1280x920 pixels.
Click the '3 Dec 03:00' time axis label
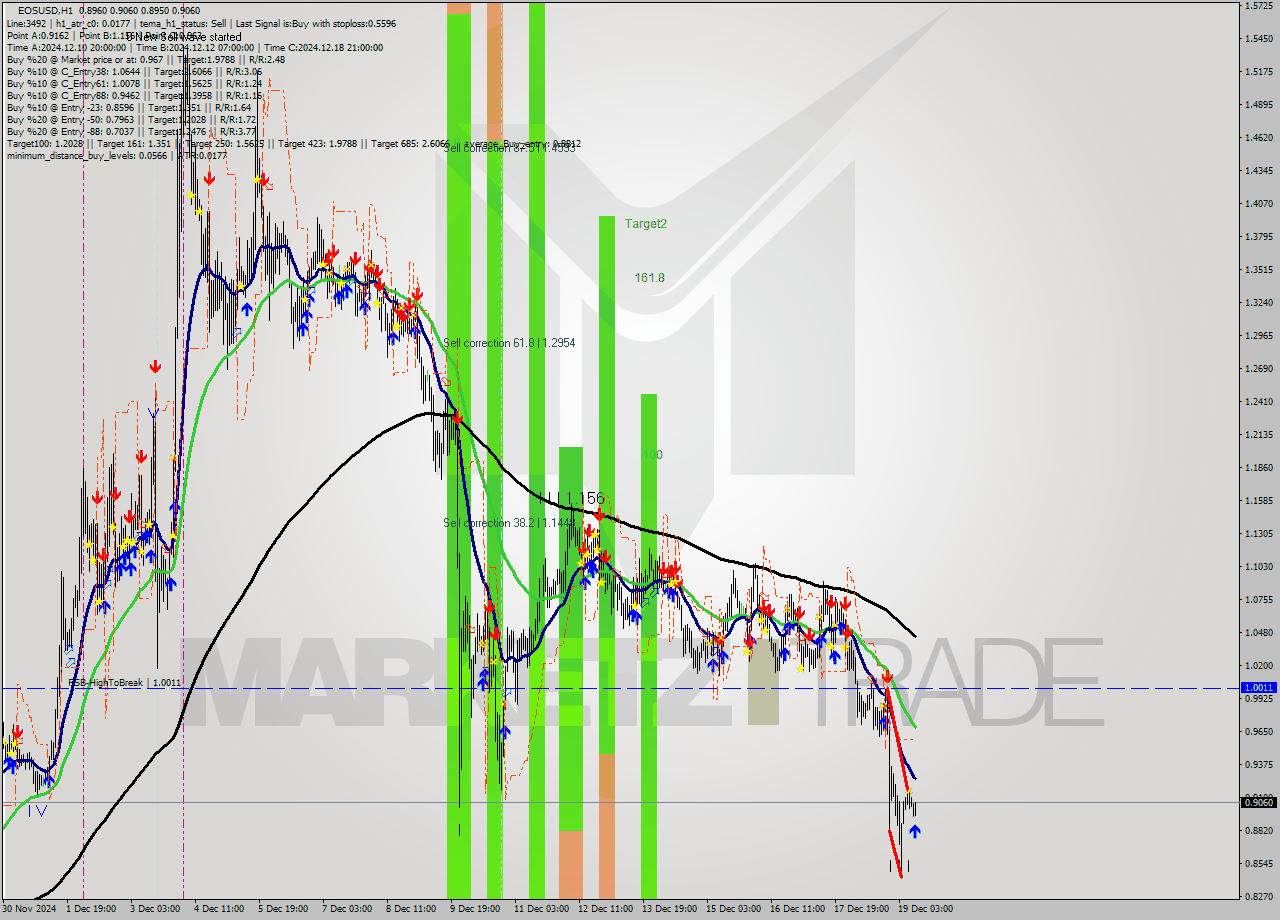pos(155,909)
